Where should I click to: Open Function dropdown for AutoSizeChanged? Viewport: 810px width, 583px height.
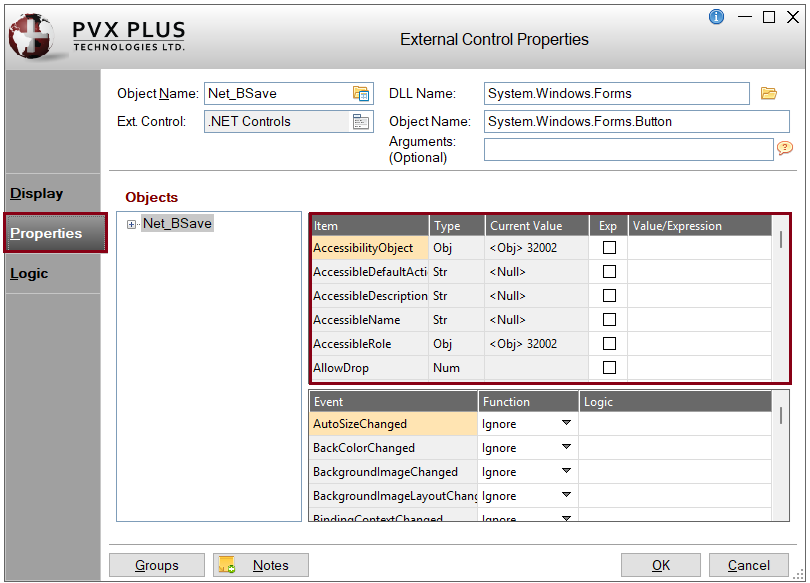pos(566,424)
